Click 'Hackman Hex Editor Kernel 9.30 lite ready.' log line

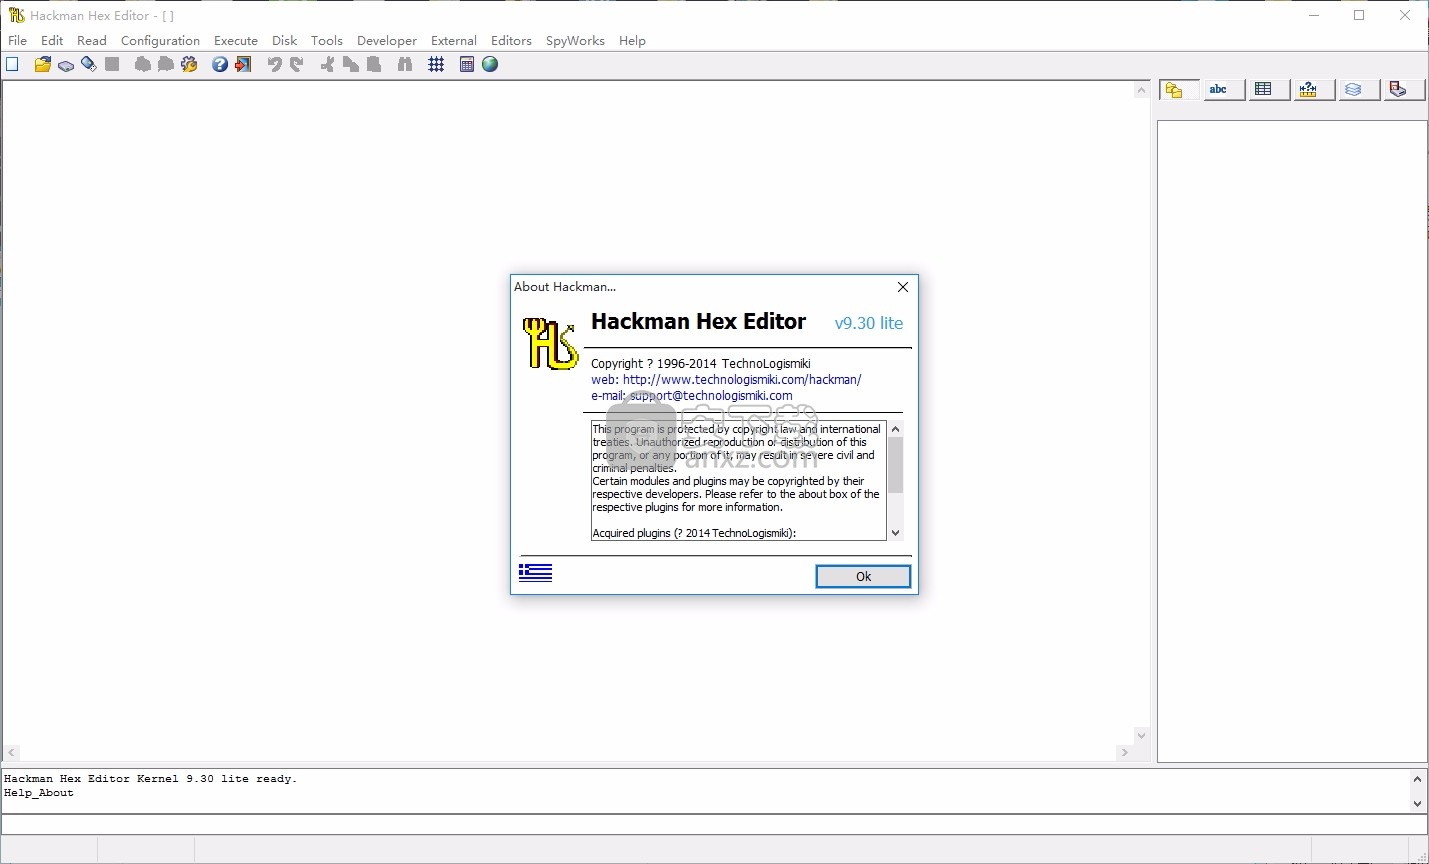[151, 779]
